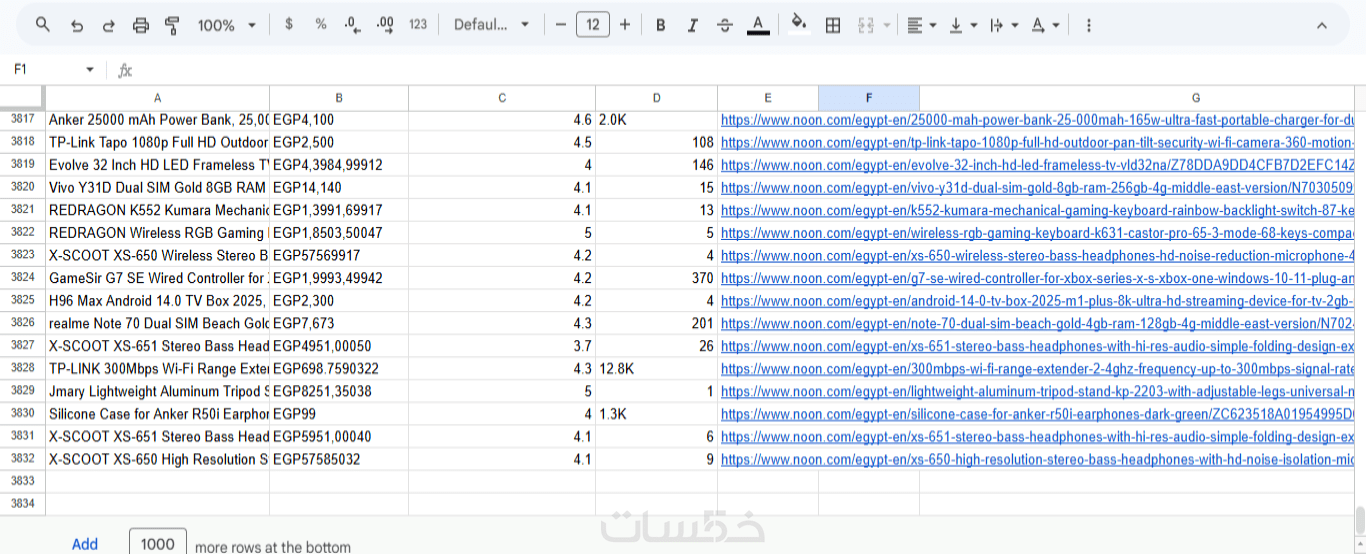The width and height of the screenshot is (1366, 554).
Task: Open the zoom 100% dropdown
Action: click(x=226, y=25)
